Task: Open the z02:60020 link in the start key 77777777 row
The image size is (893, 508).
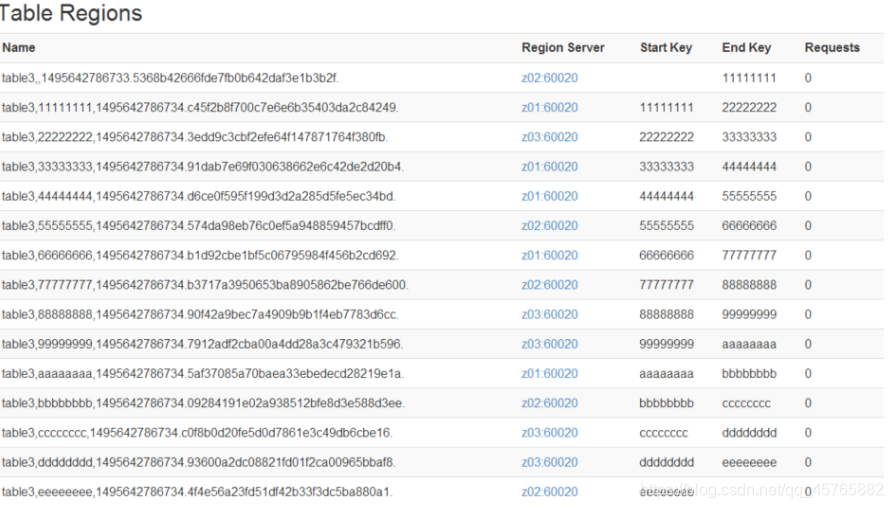Action: [550, 285]
